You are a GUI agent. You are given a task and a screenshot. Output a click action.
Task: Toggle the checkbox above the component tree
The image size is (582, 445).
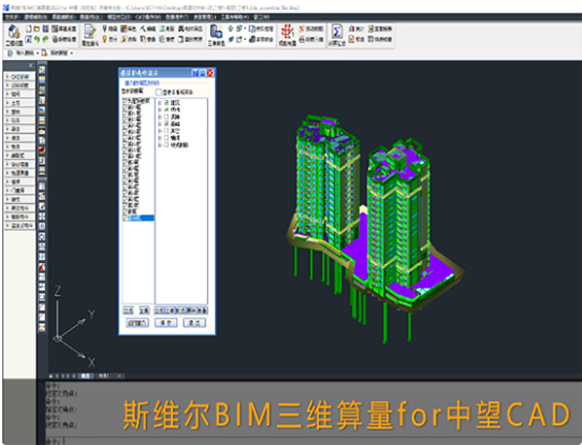tap(159, 92)
